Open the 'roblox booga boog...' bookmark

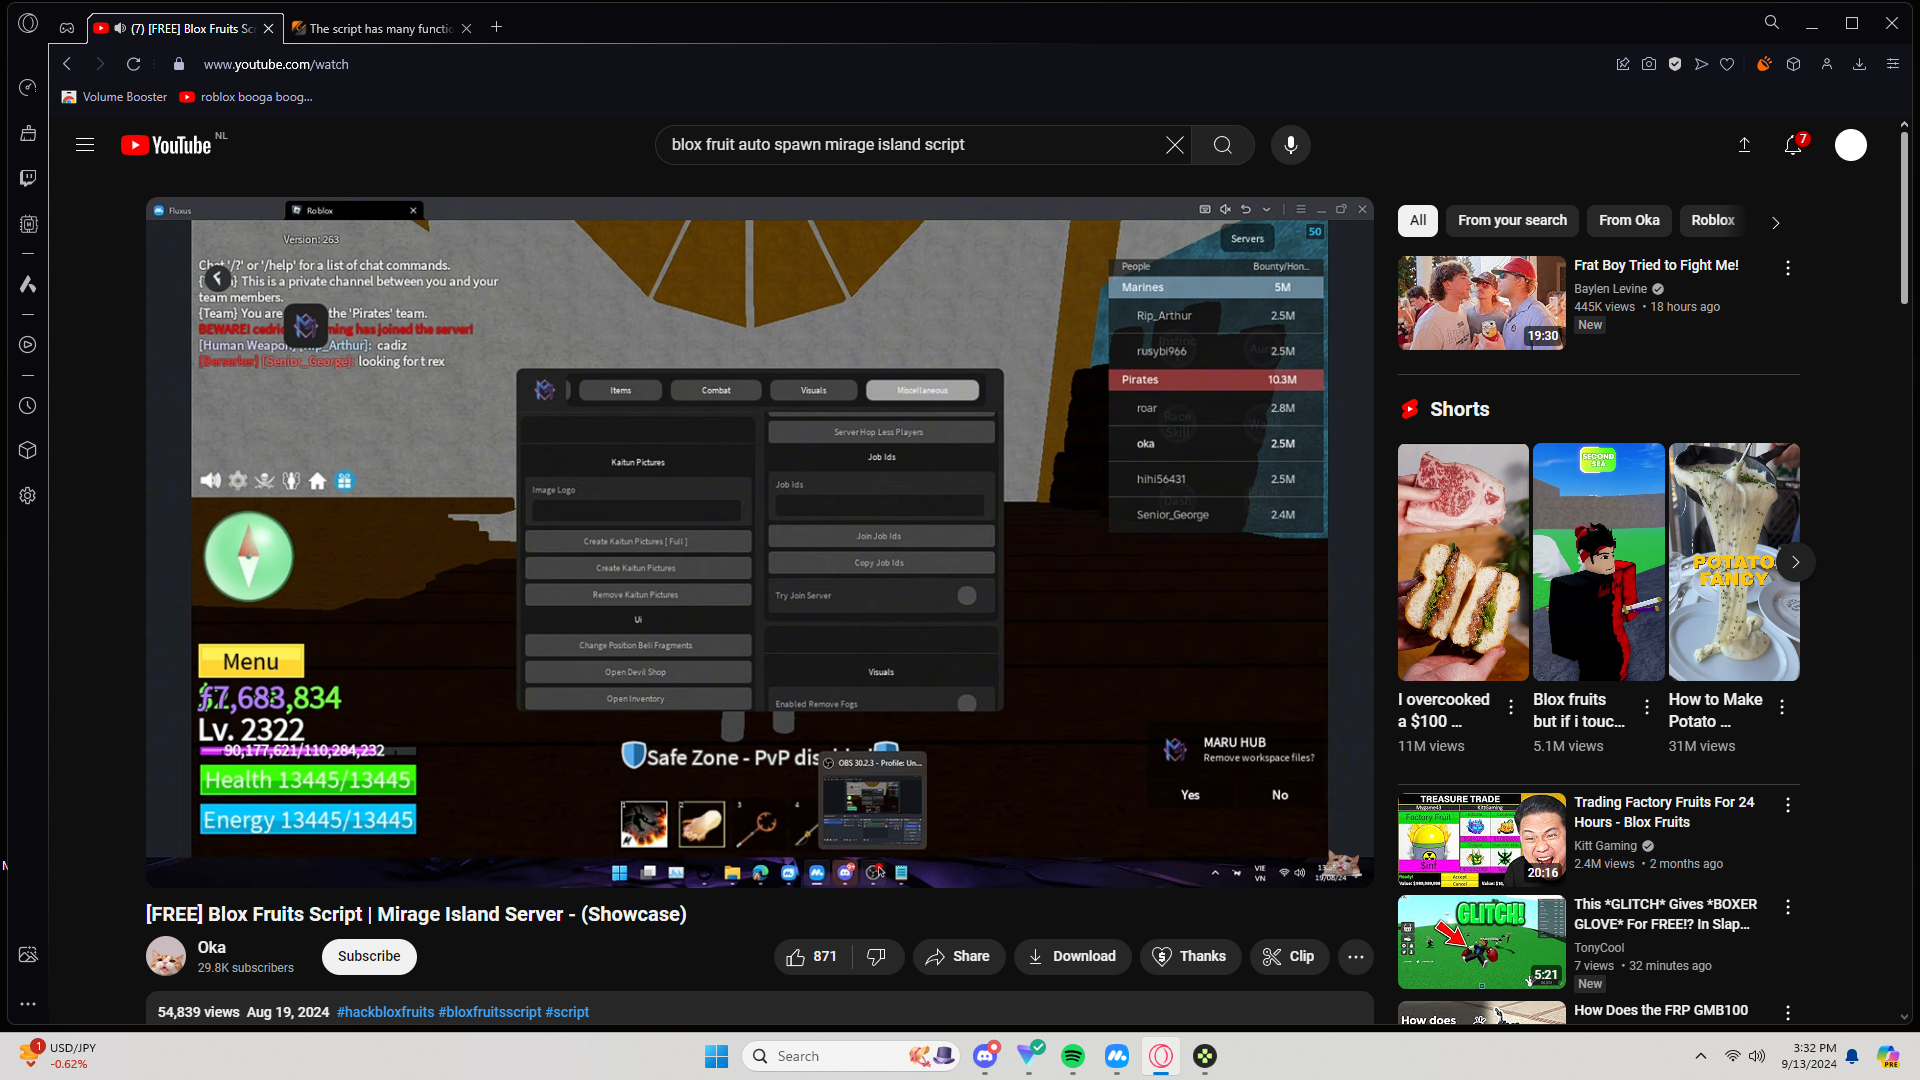click(x=246, y=97)
